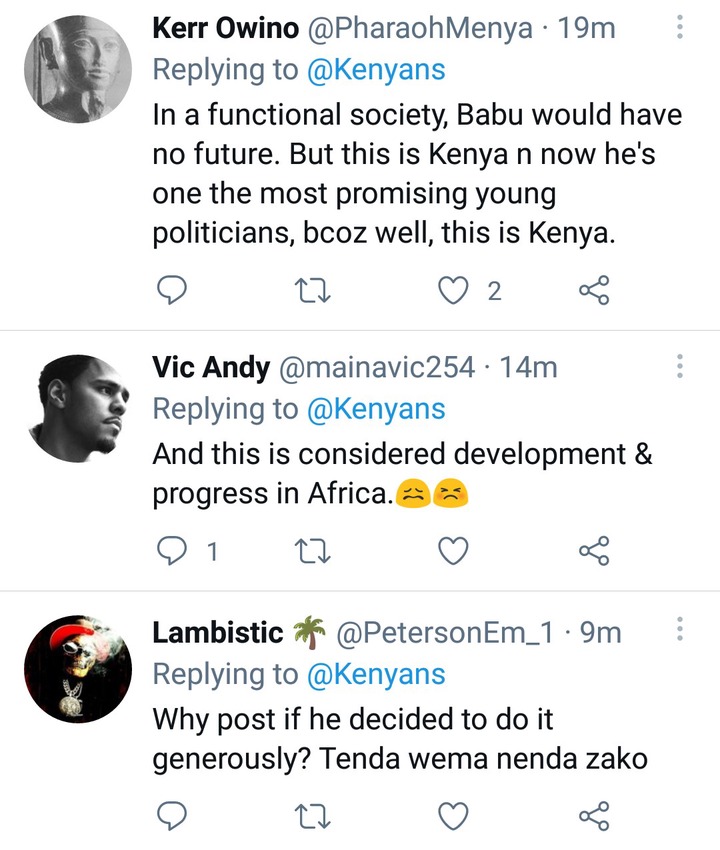This screenshot has width=720, height=850.
Task: Share Vic Andy's tweet
Action: 594,551
